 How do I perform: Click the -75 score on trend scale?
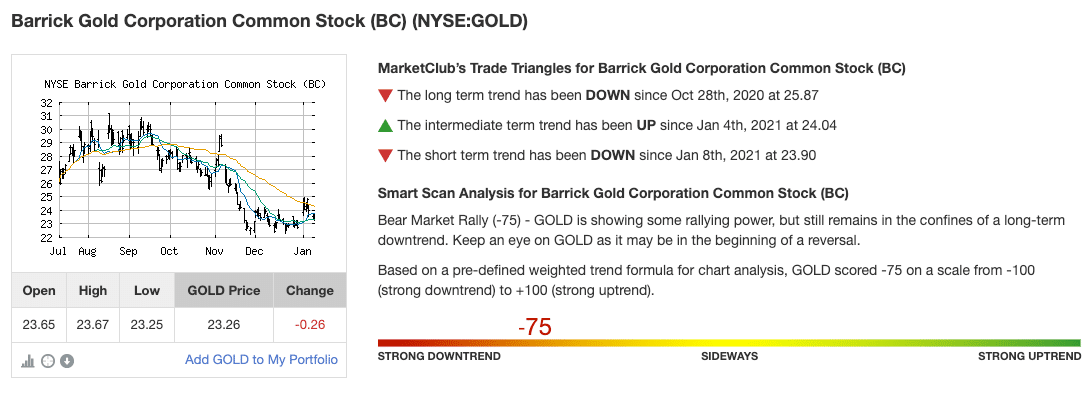point(535,327)
